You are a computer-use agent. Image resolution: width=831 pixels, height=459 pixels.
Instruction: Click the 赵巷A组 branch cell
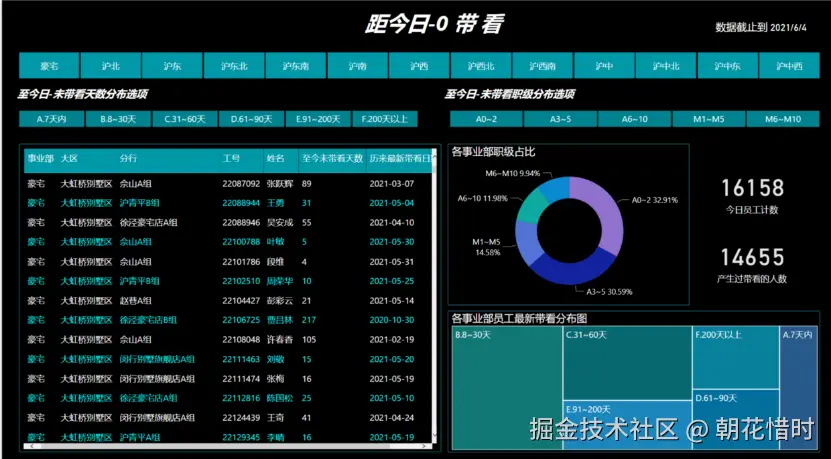(x=136, y=301)
